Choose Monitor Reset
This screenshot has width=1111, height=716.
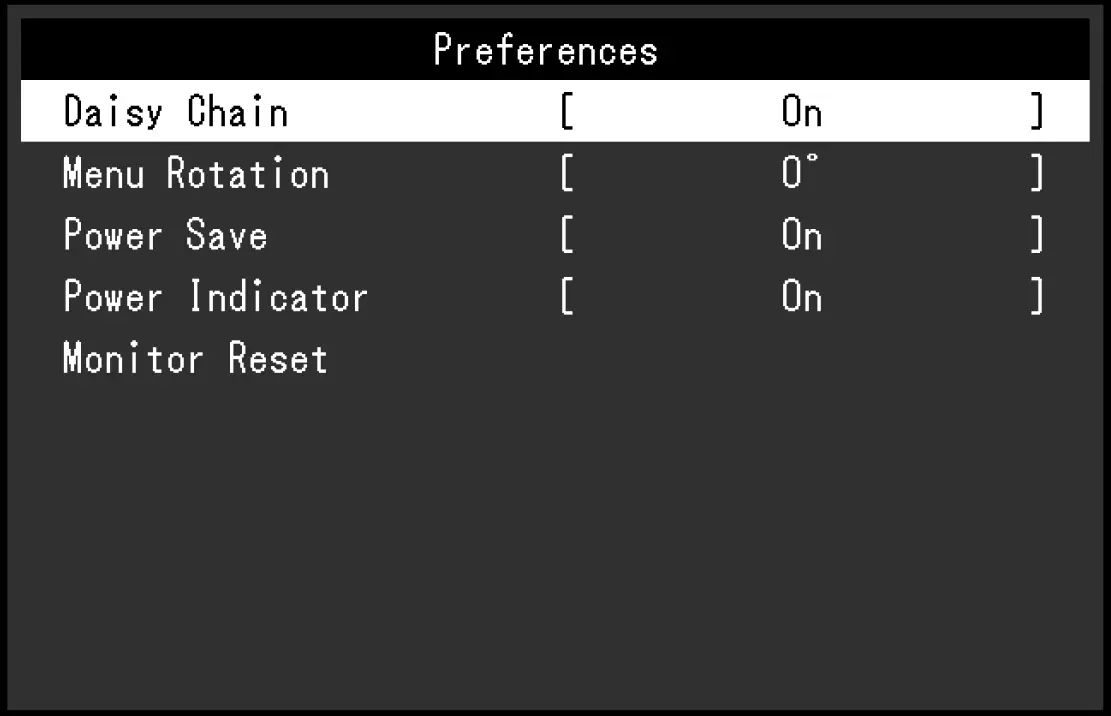[x=196, y=358]
